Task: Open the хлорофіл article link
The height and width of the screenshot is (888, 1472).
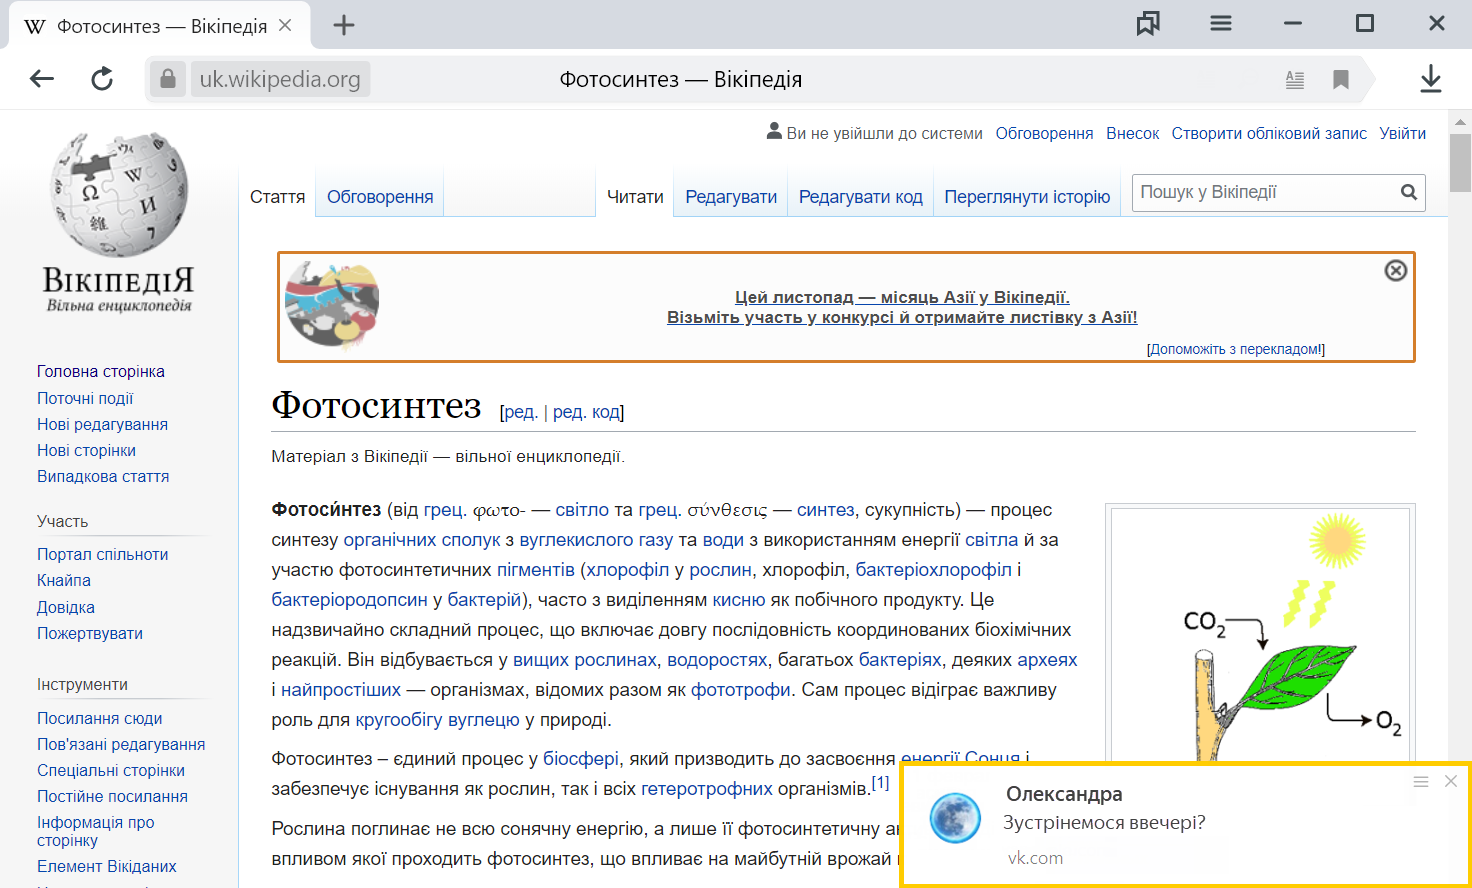Action: 627,569
